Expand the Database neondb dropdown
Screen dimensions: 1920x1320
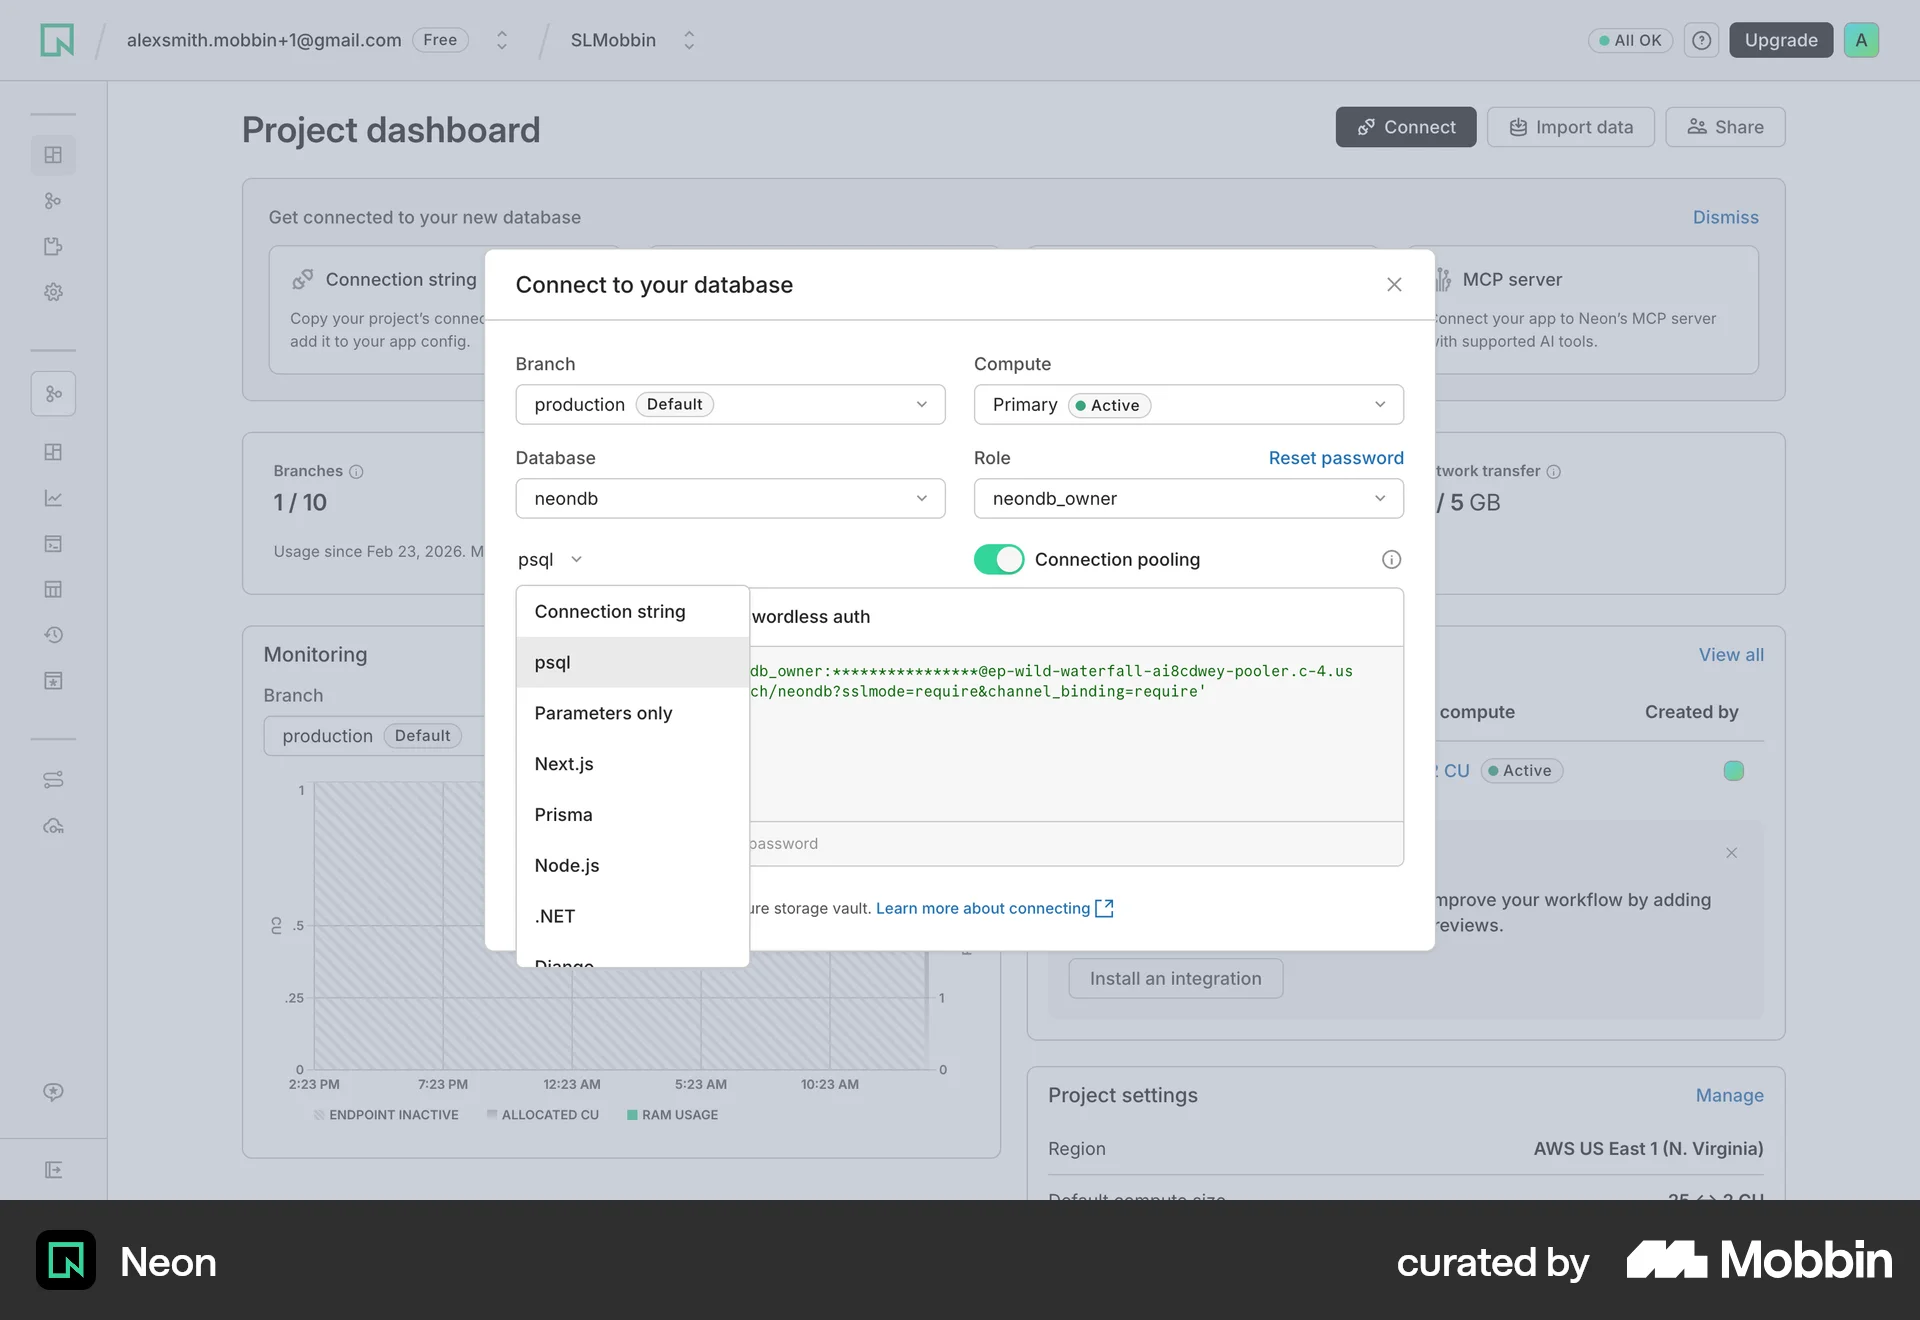[x=730, y=499]
